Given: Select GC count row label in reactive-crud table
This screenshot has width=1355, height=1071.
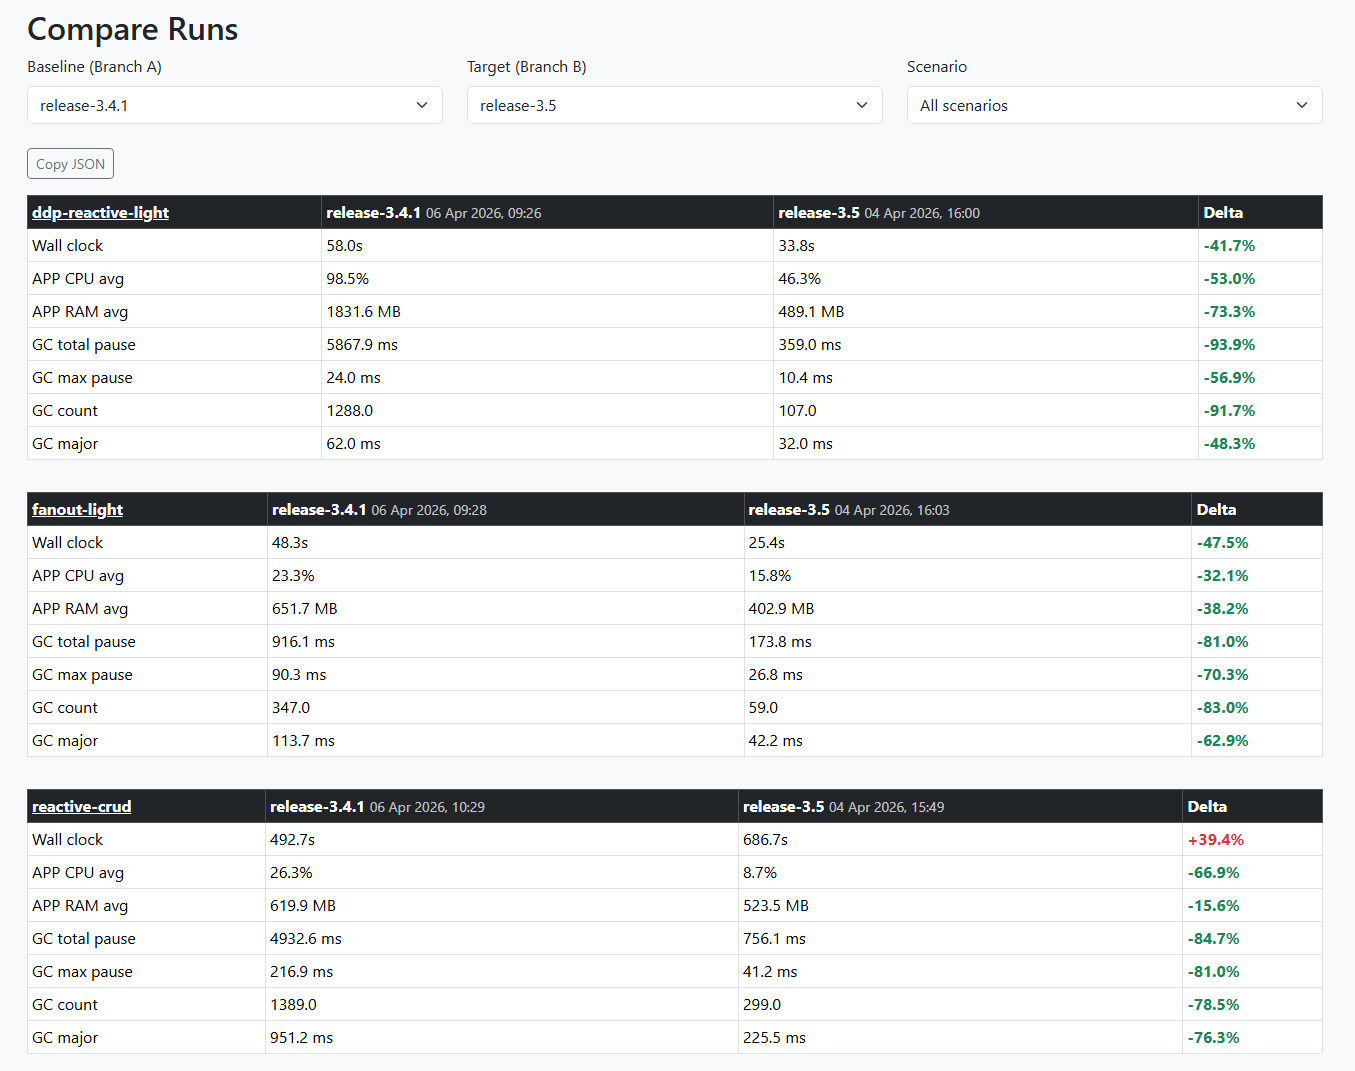Looking at the screenshot, I should pyautogui.click(x=65, y=1005).
